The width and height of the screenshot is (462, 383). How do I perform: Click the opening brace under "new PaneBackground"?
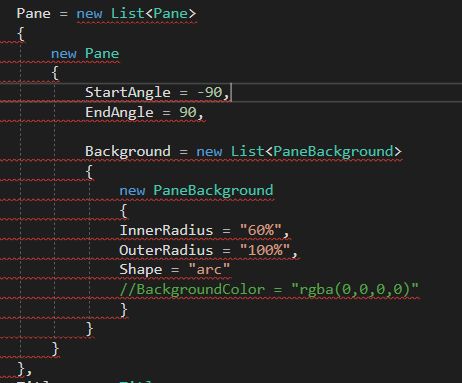[124, 211]
